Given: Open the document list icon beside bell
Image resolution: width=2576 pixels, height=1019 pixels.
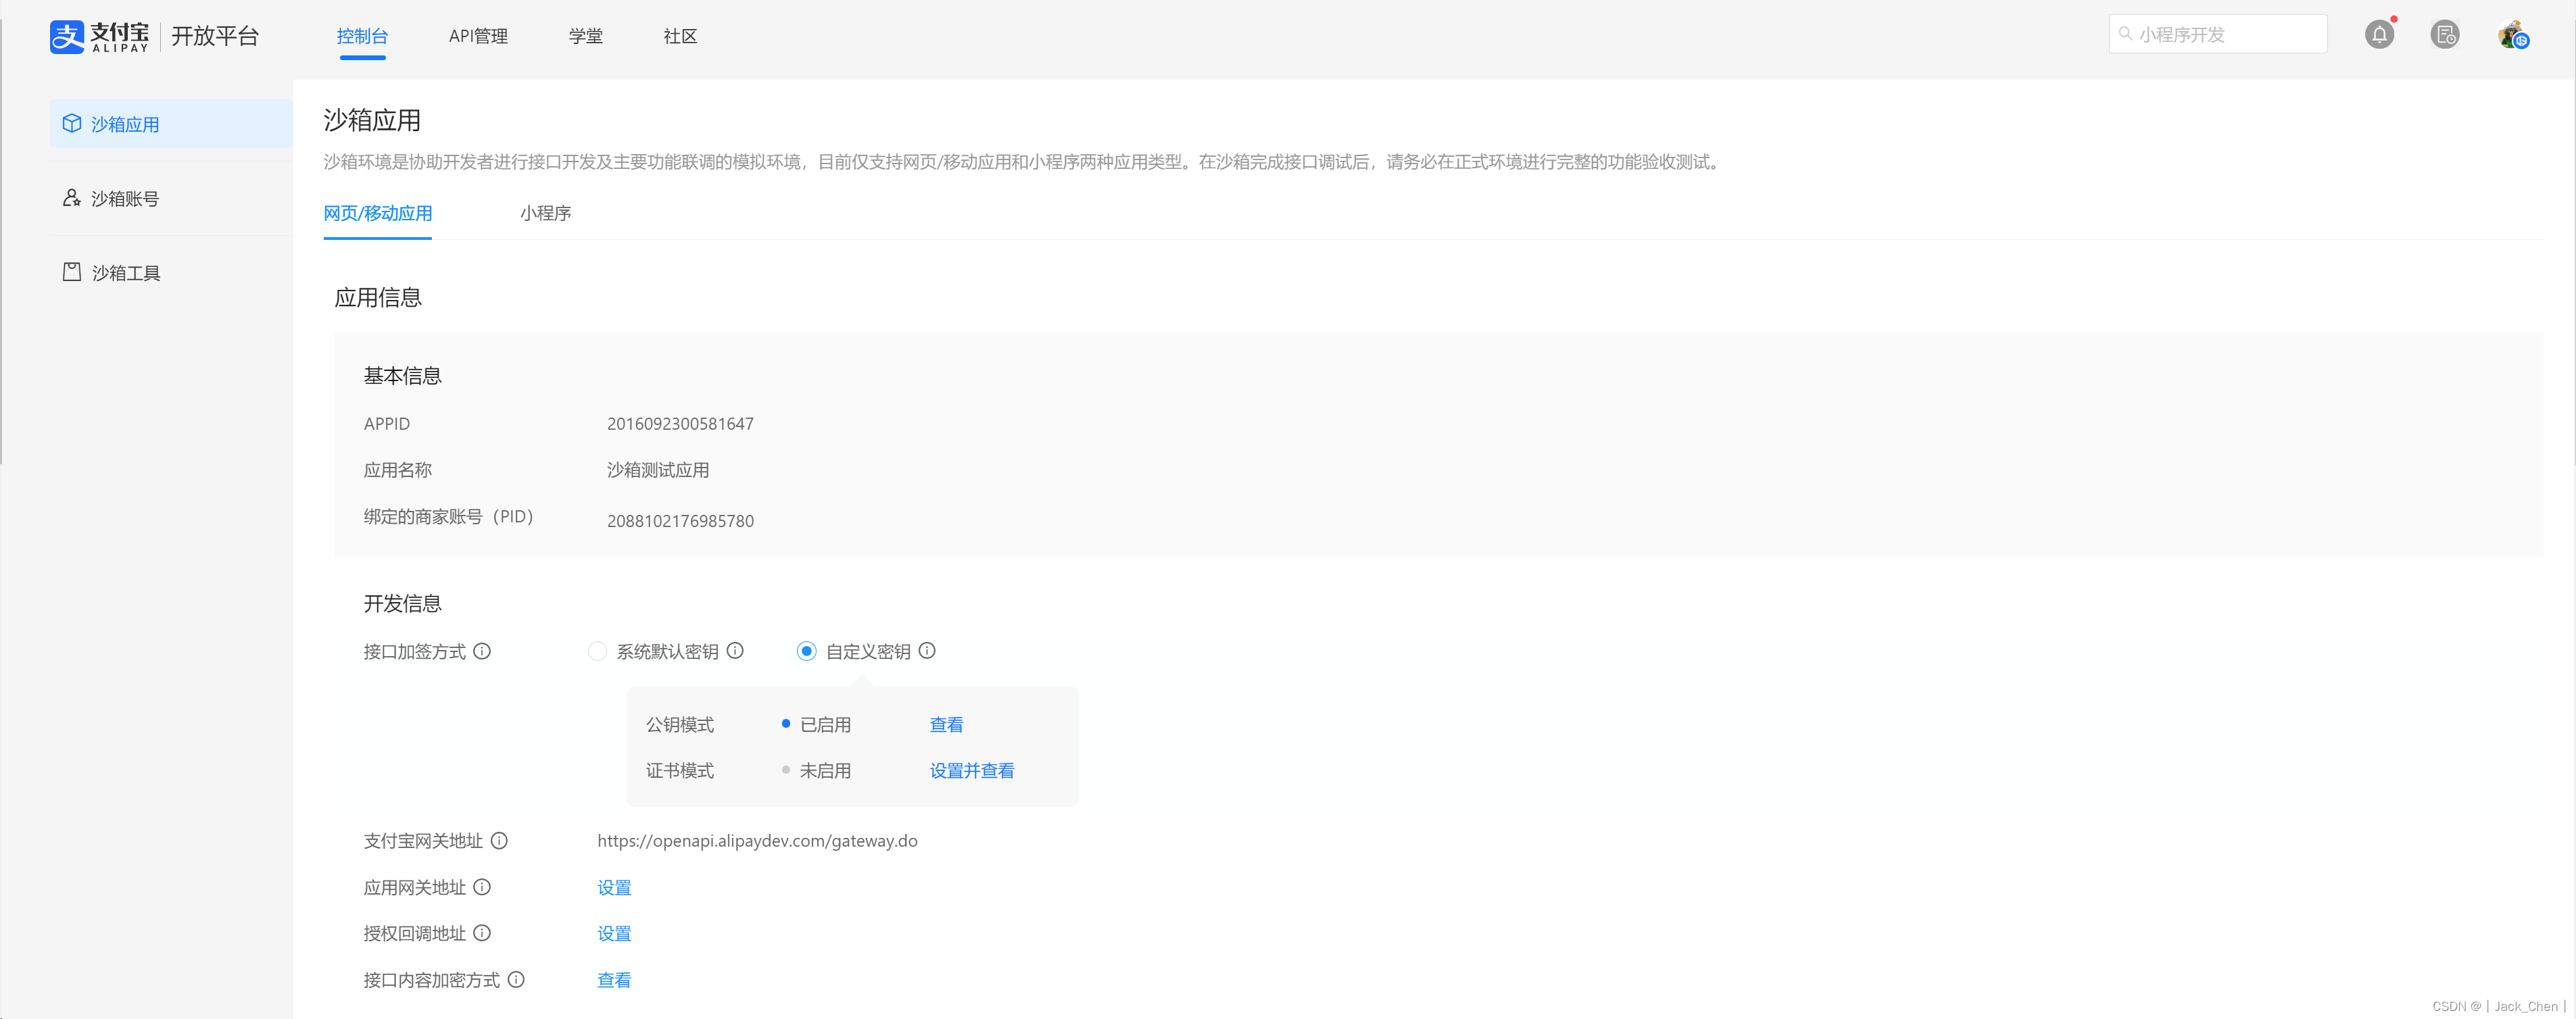Looking at the screenshot, I should pos(2444,35).
